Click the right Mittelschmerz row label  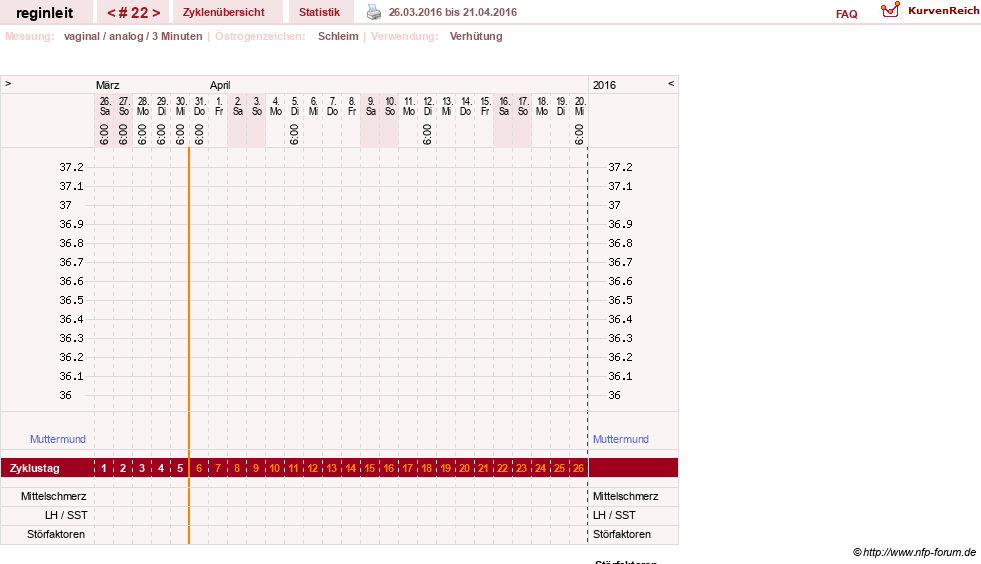626,496
